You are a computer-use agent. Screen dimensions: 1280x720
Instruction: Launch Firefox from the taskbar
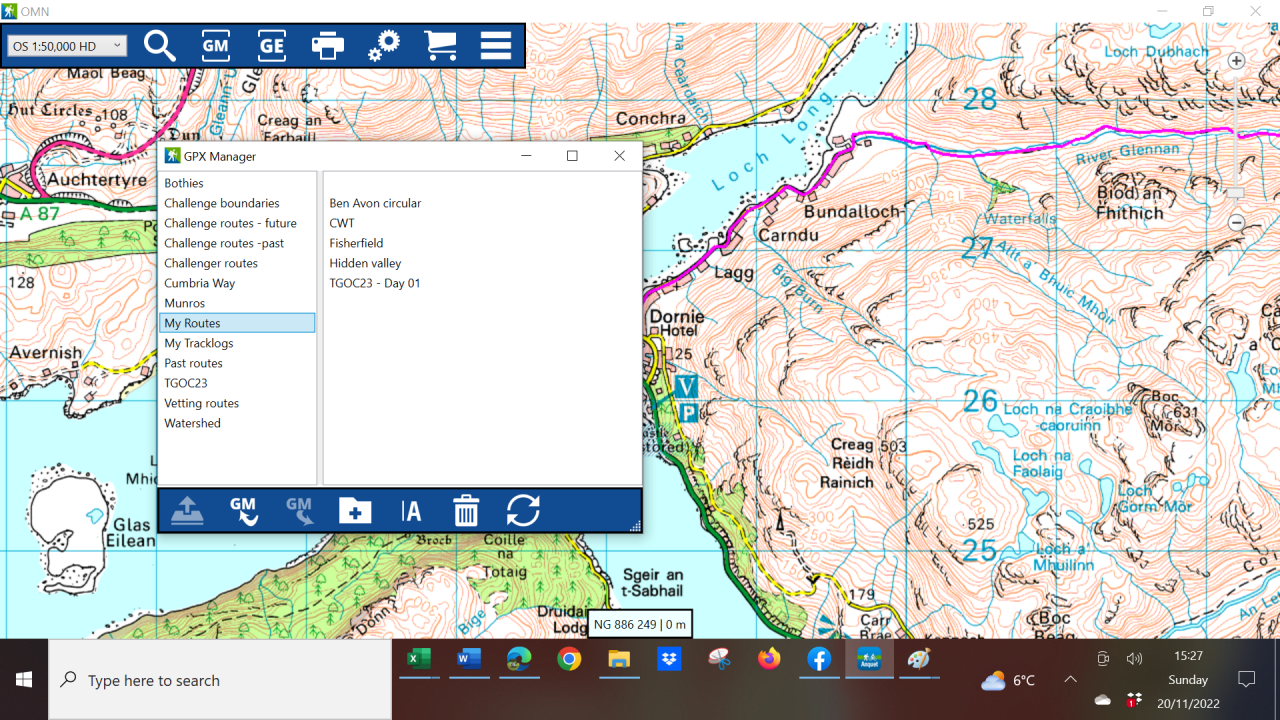click(769, 660)
